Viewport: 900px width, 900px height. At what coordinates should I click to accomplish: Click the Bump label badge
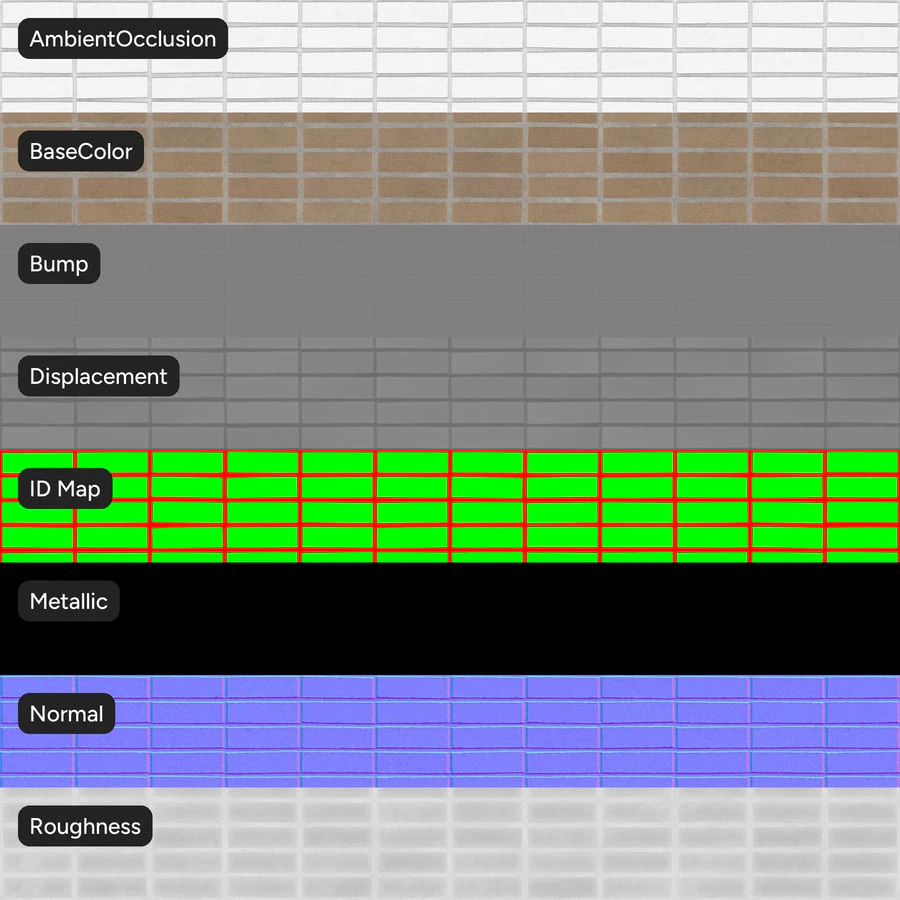tap(59, 263)
